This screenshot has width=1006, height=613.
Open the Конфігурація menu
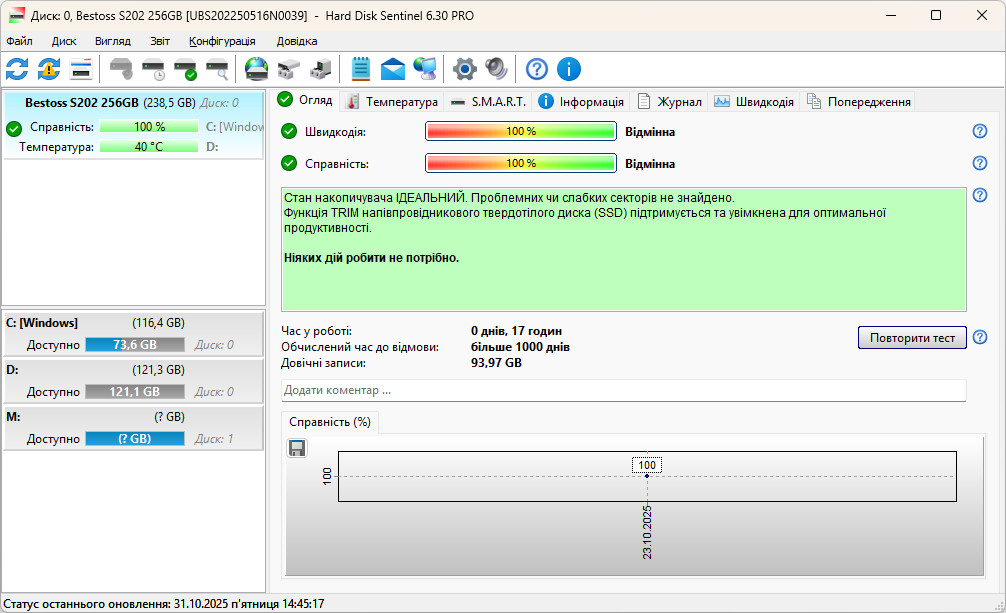[222, 41]
